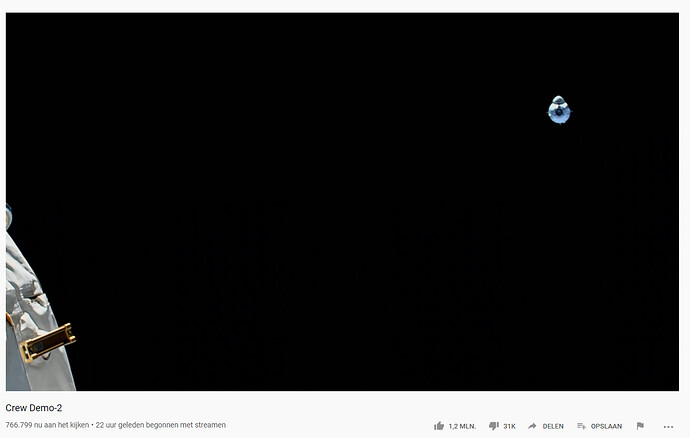Click the add-to-playlist save icon
This screenshot has width=690, height=438.
click(x=581, y=426)
